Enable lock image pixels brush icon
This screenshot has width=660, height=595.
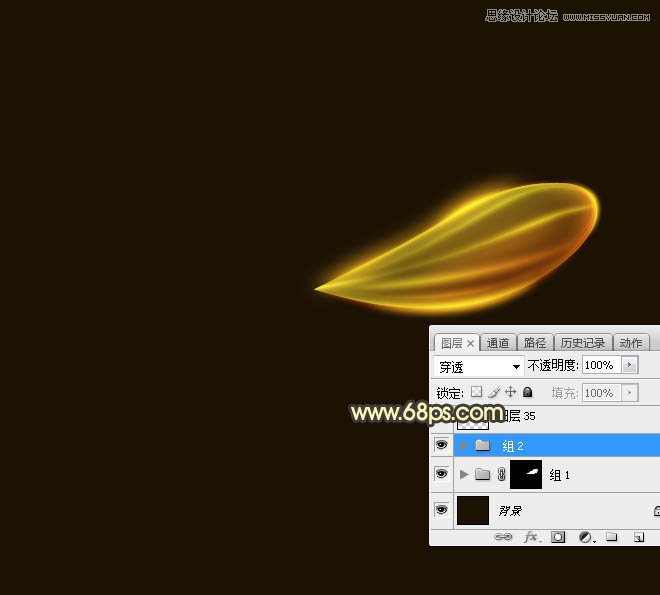pyautogui.click(x=494, y=393)
